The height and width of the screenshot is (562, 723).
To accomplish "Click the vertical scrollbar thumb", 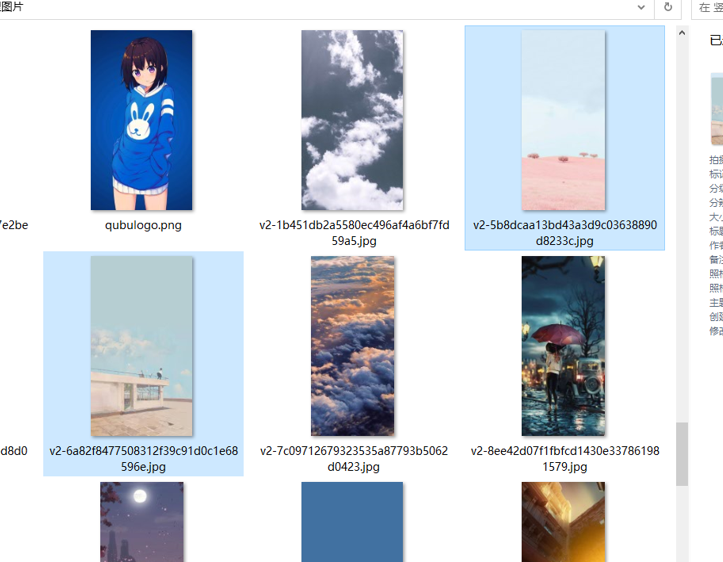I will pos(682,454).
